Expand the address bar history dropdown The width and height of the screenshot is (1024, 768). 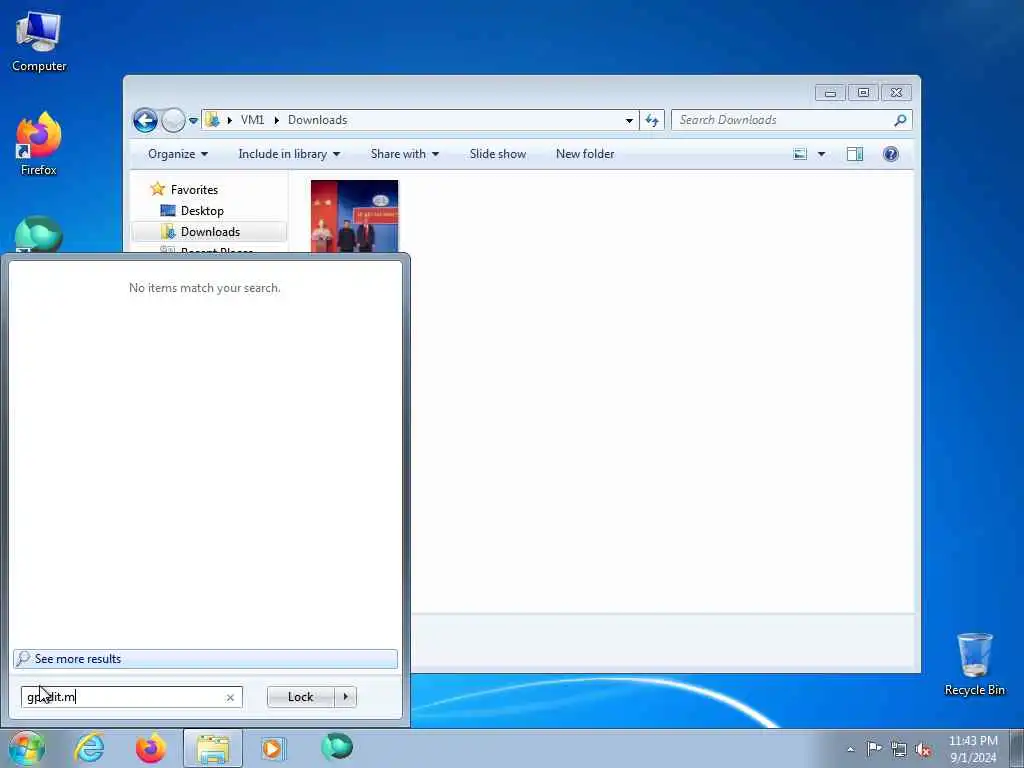tap(629, 120)
